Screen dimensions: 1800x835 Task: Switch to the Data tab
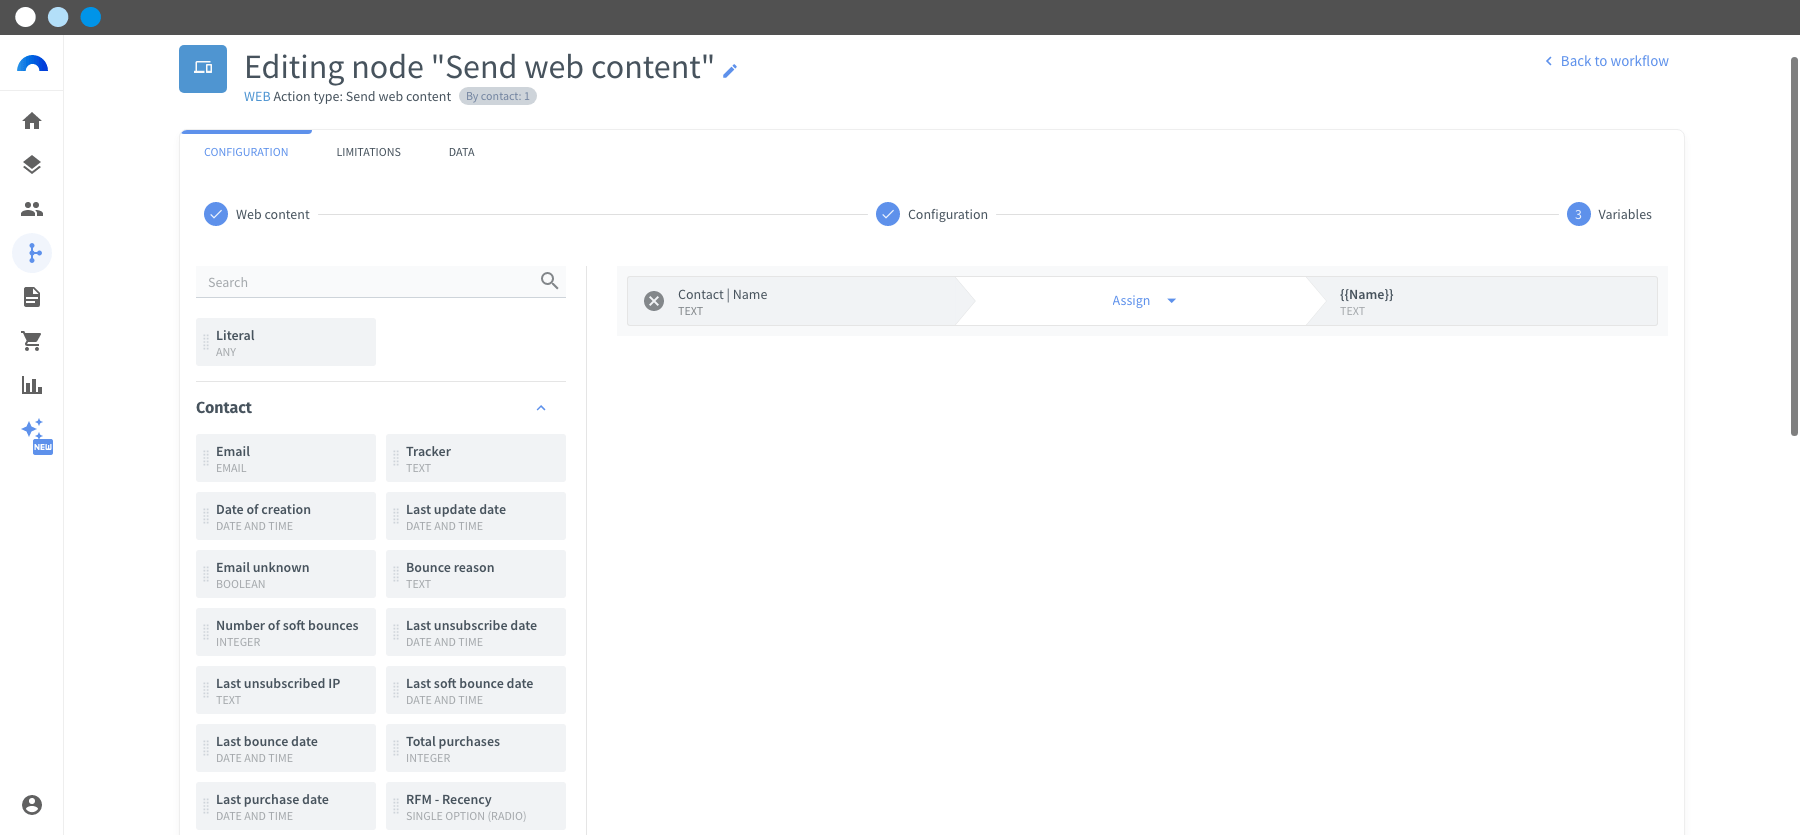[x=461, y=152]
